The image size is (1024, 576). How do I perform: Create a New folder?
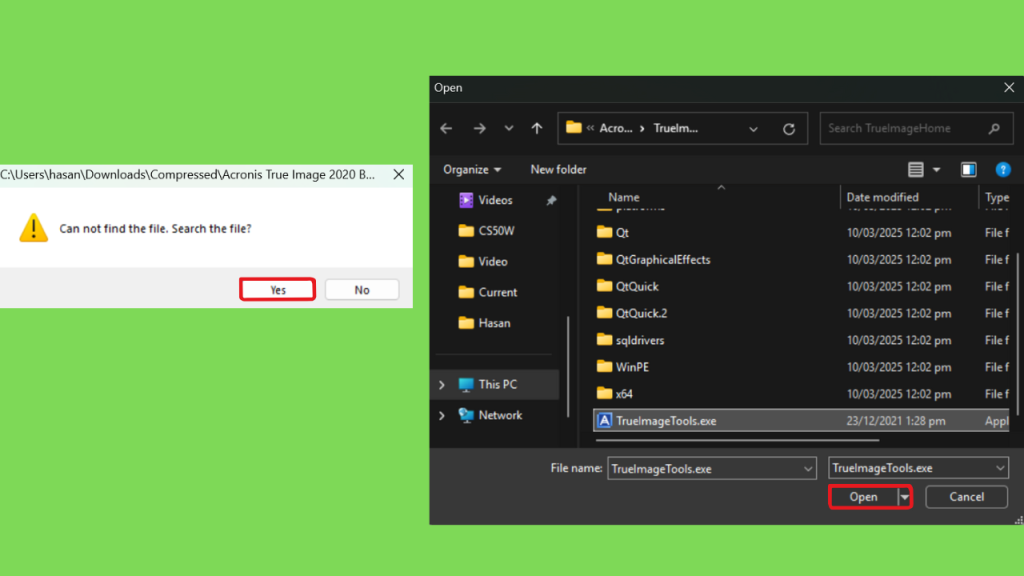pyautogui.click(x=558, y=170)
